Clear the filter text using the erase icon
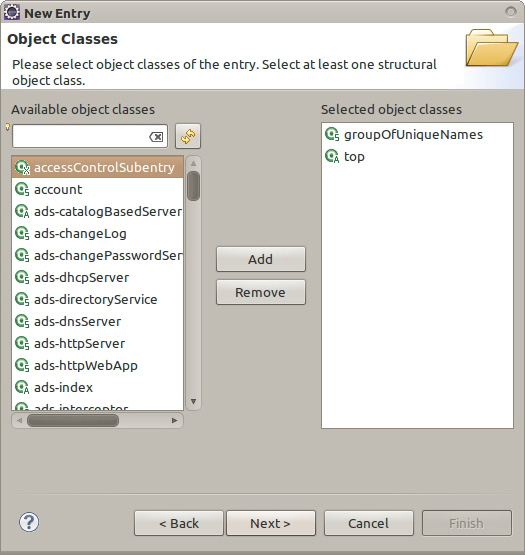The image size is (525, 555). click(156, 137)
